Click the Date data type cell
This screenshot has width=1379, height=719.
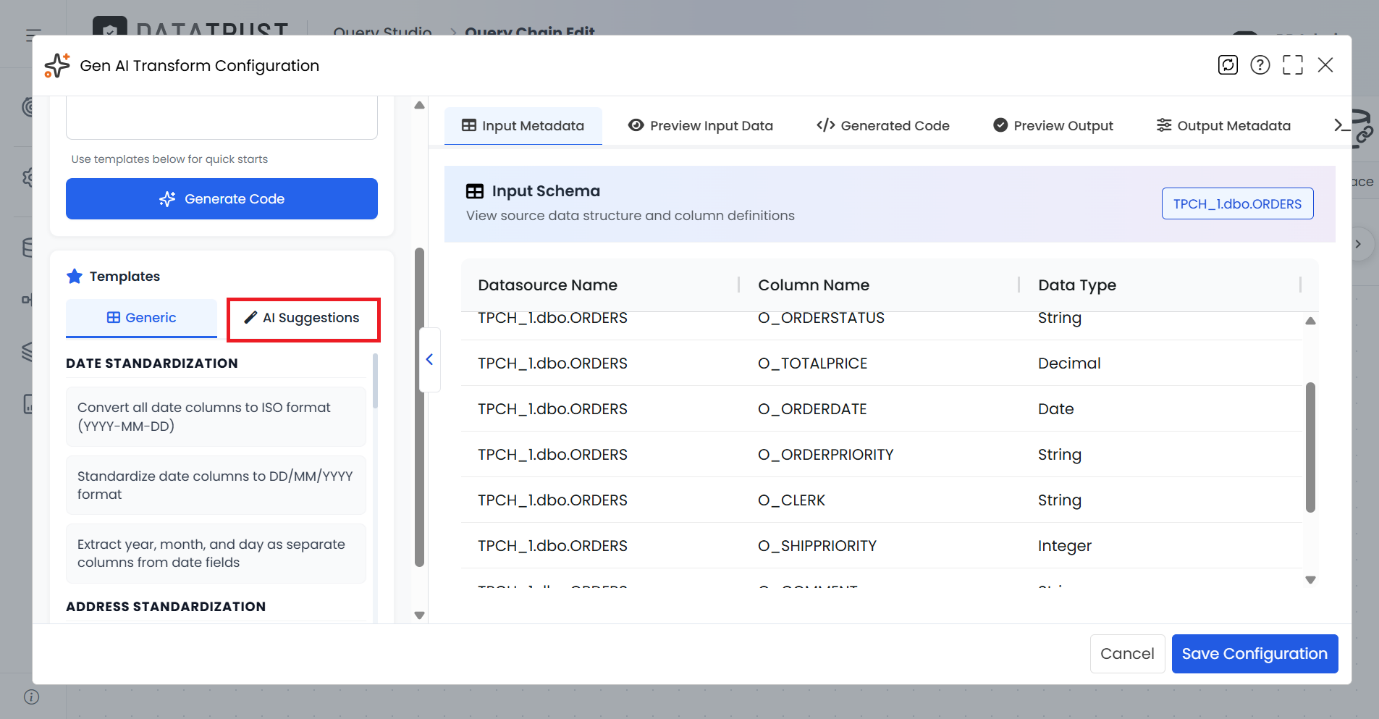point(1056,409)
